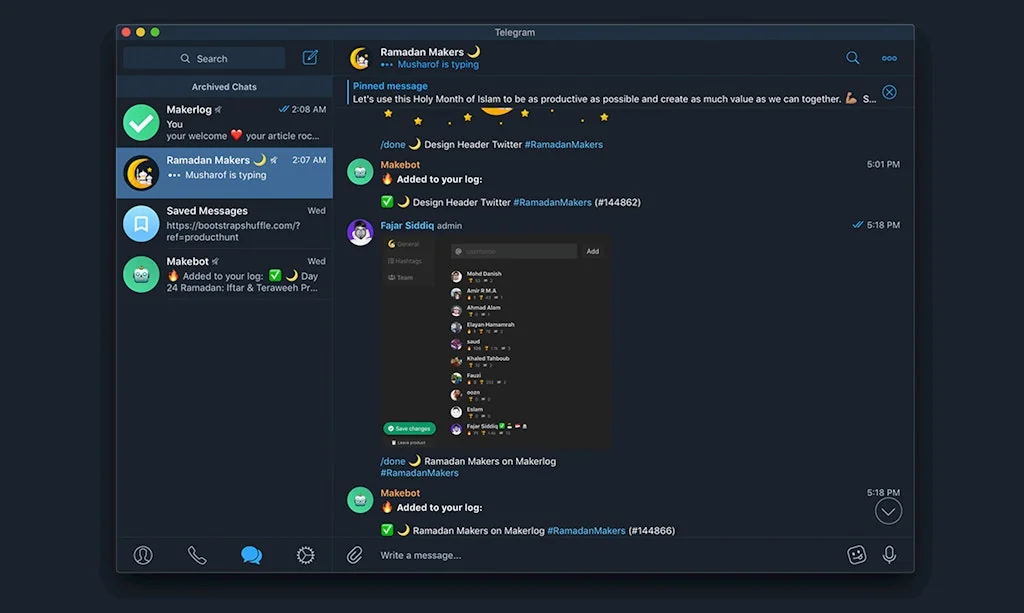Select the Chats tab icon
Viewport: 1024px width, 613px height.
(251, 555)
